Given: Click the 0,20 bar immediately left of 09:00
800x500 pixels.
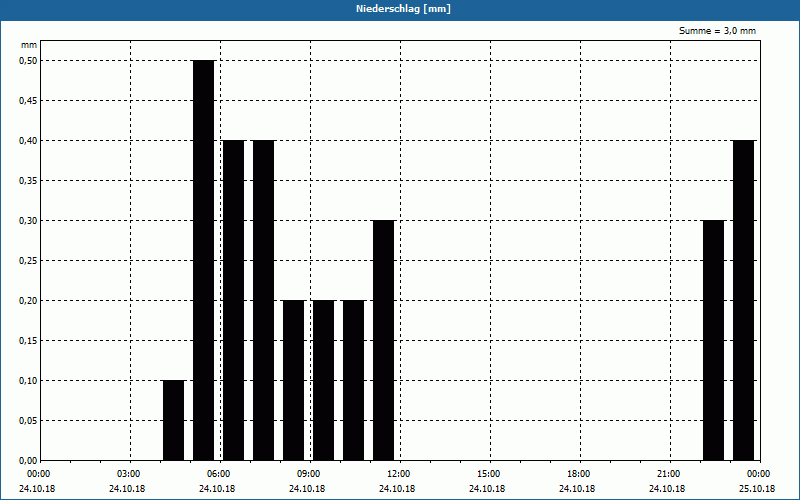Looking at the screenshot, I should point(294,380).
